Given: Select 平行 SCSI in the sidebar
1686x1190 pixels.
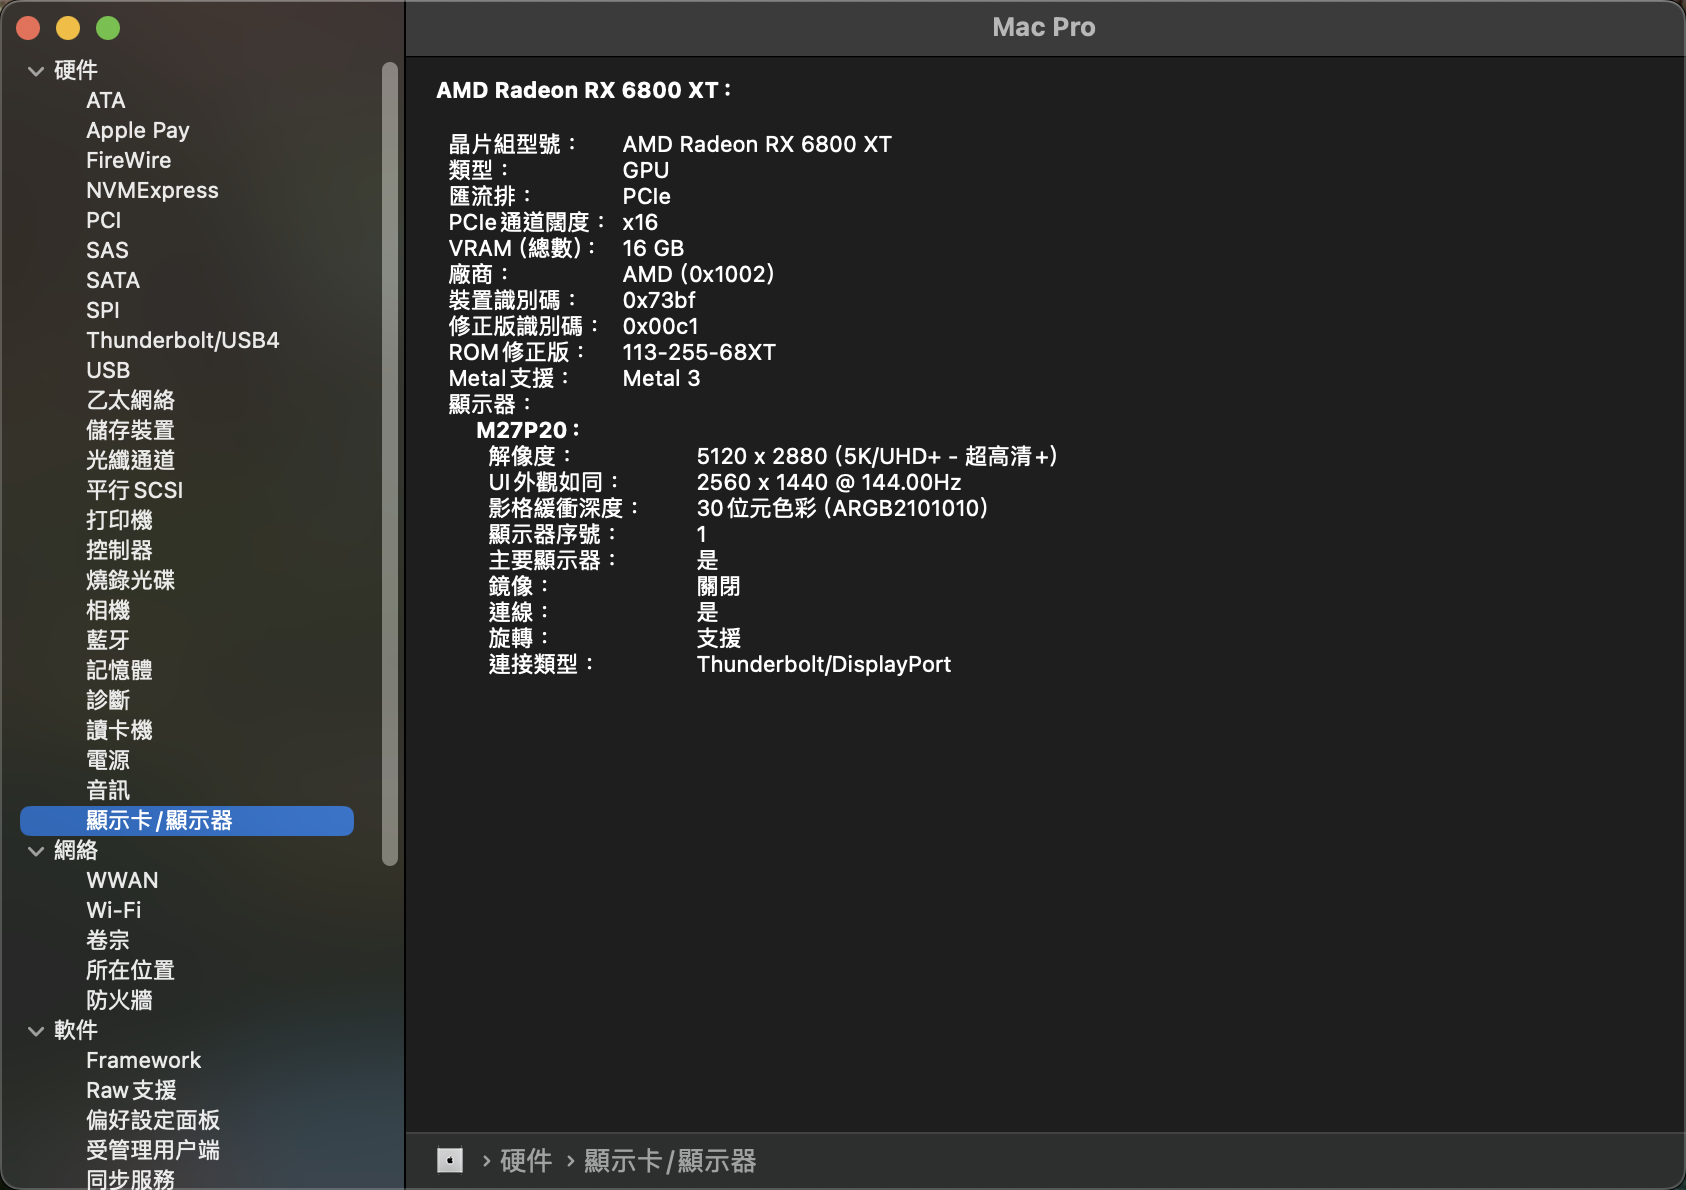Looking at the screenshot, I should pyautogui.click(x=134, y=491).
